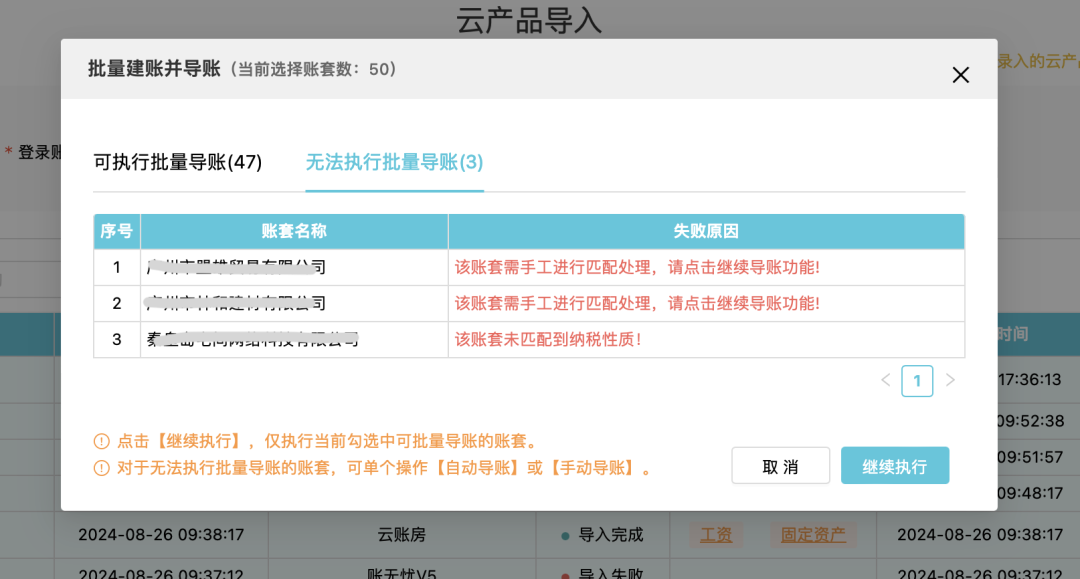Close the 批量建账并导账 dialog

960,75
